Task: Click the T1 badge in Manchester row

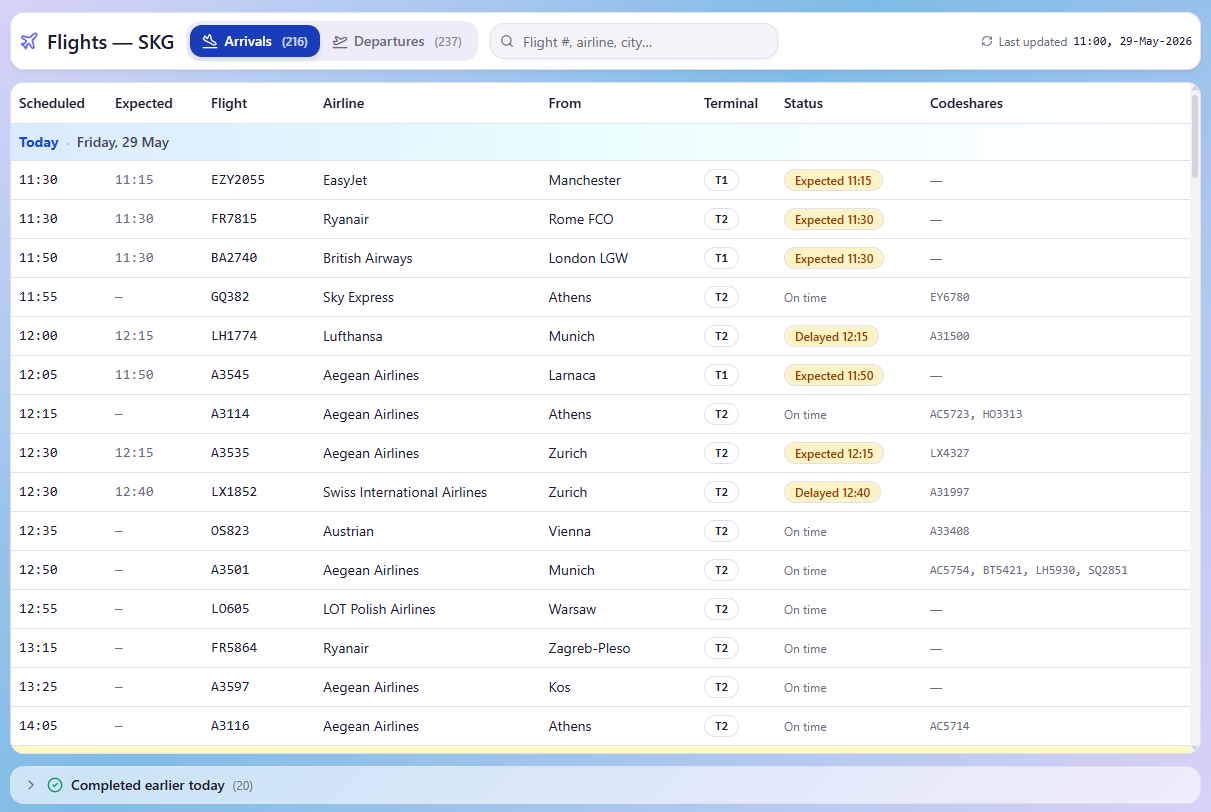Action: 721,180
